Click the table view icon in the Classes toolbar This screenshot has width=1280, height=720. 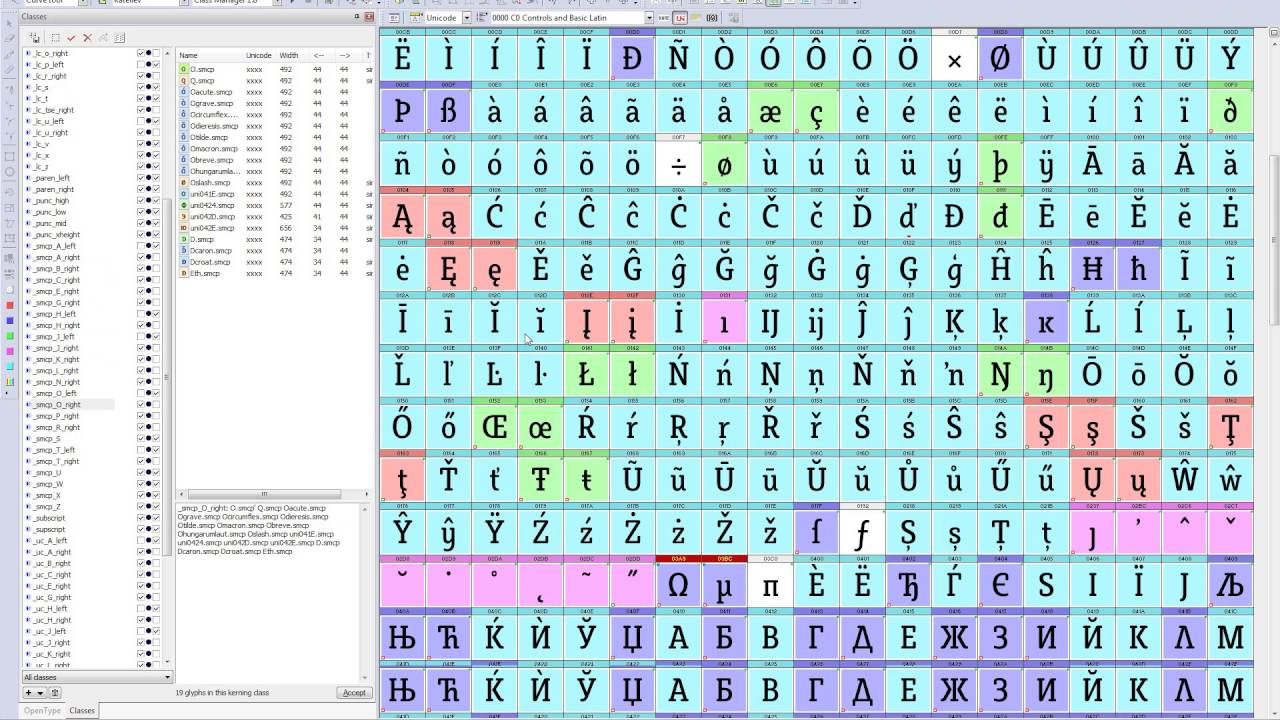click(x=119, y=38)
